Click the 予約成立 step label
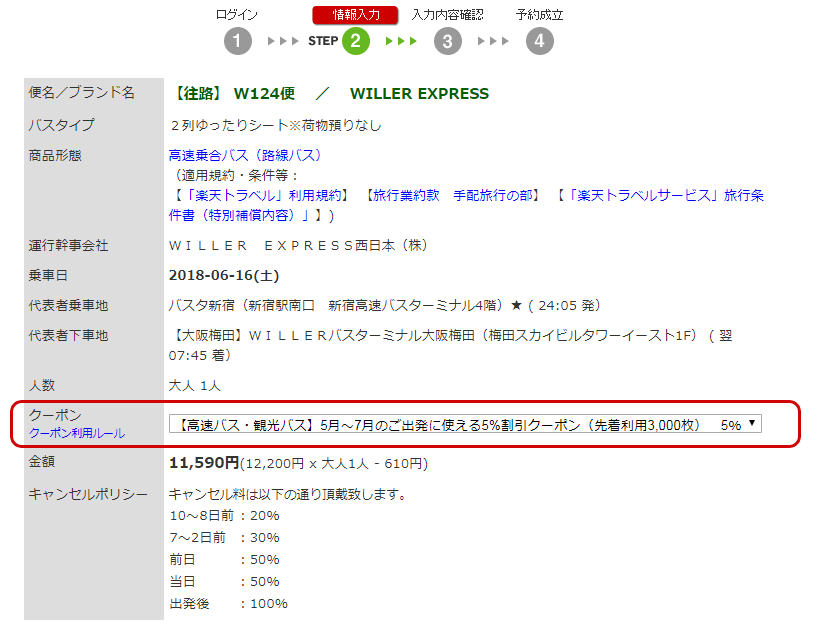Image resolution: width=820 pixels, height=630 pixels. (x=540, y=15)
